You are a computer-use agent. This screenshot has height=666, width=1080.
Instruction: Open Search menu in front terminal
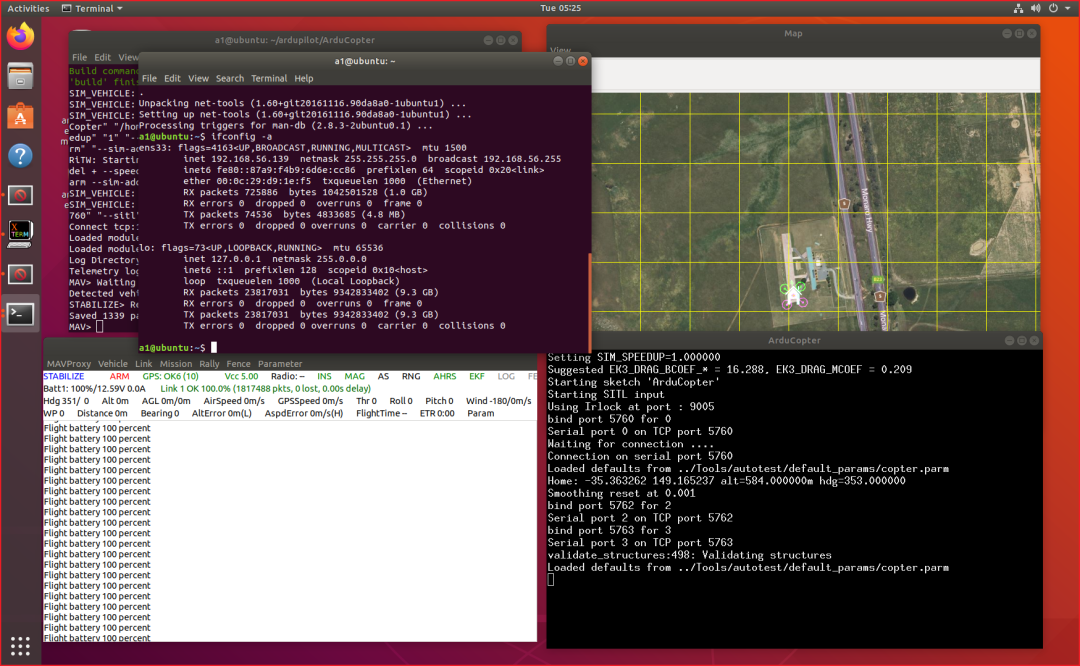click(229, 79)
